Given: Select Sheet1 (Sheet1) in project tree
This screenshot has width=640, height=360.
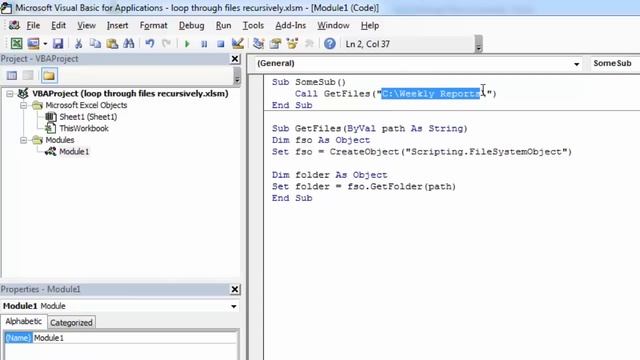Looking at the screenshot, I should pyautogui.click(x=88, y=117).
